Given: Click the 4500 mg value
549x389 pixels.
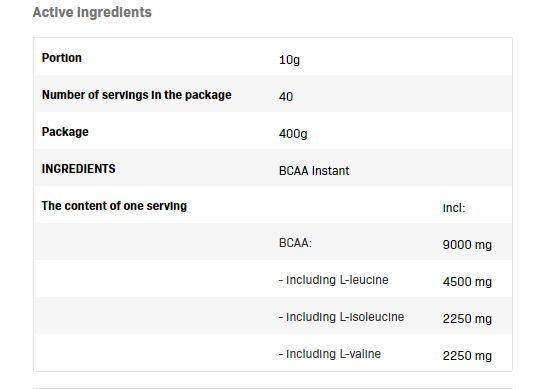Looking at the screenshot, I should (x=467, y=282).
